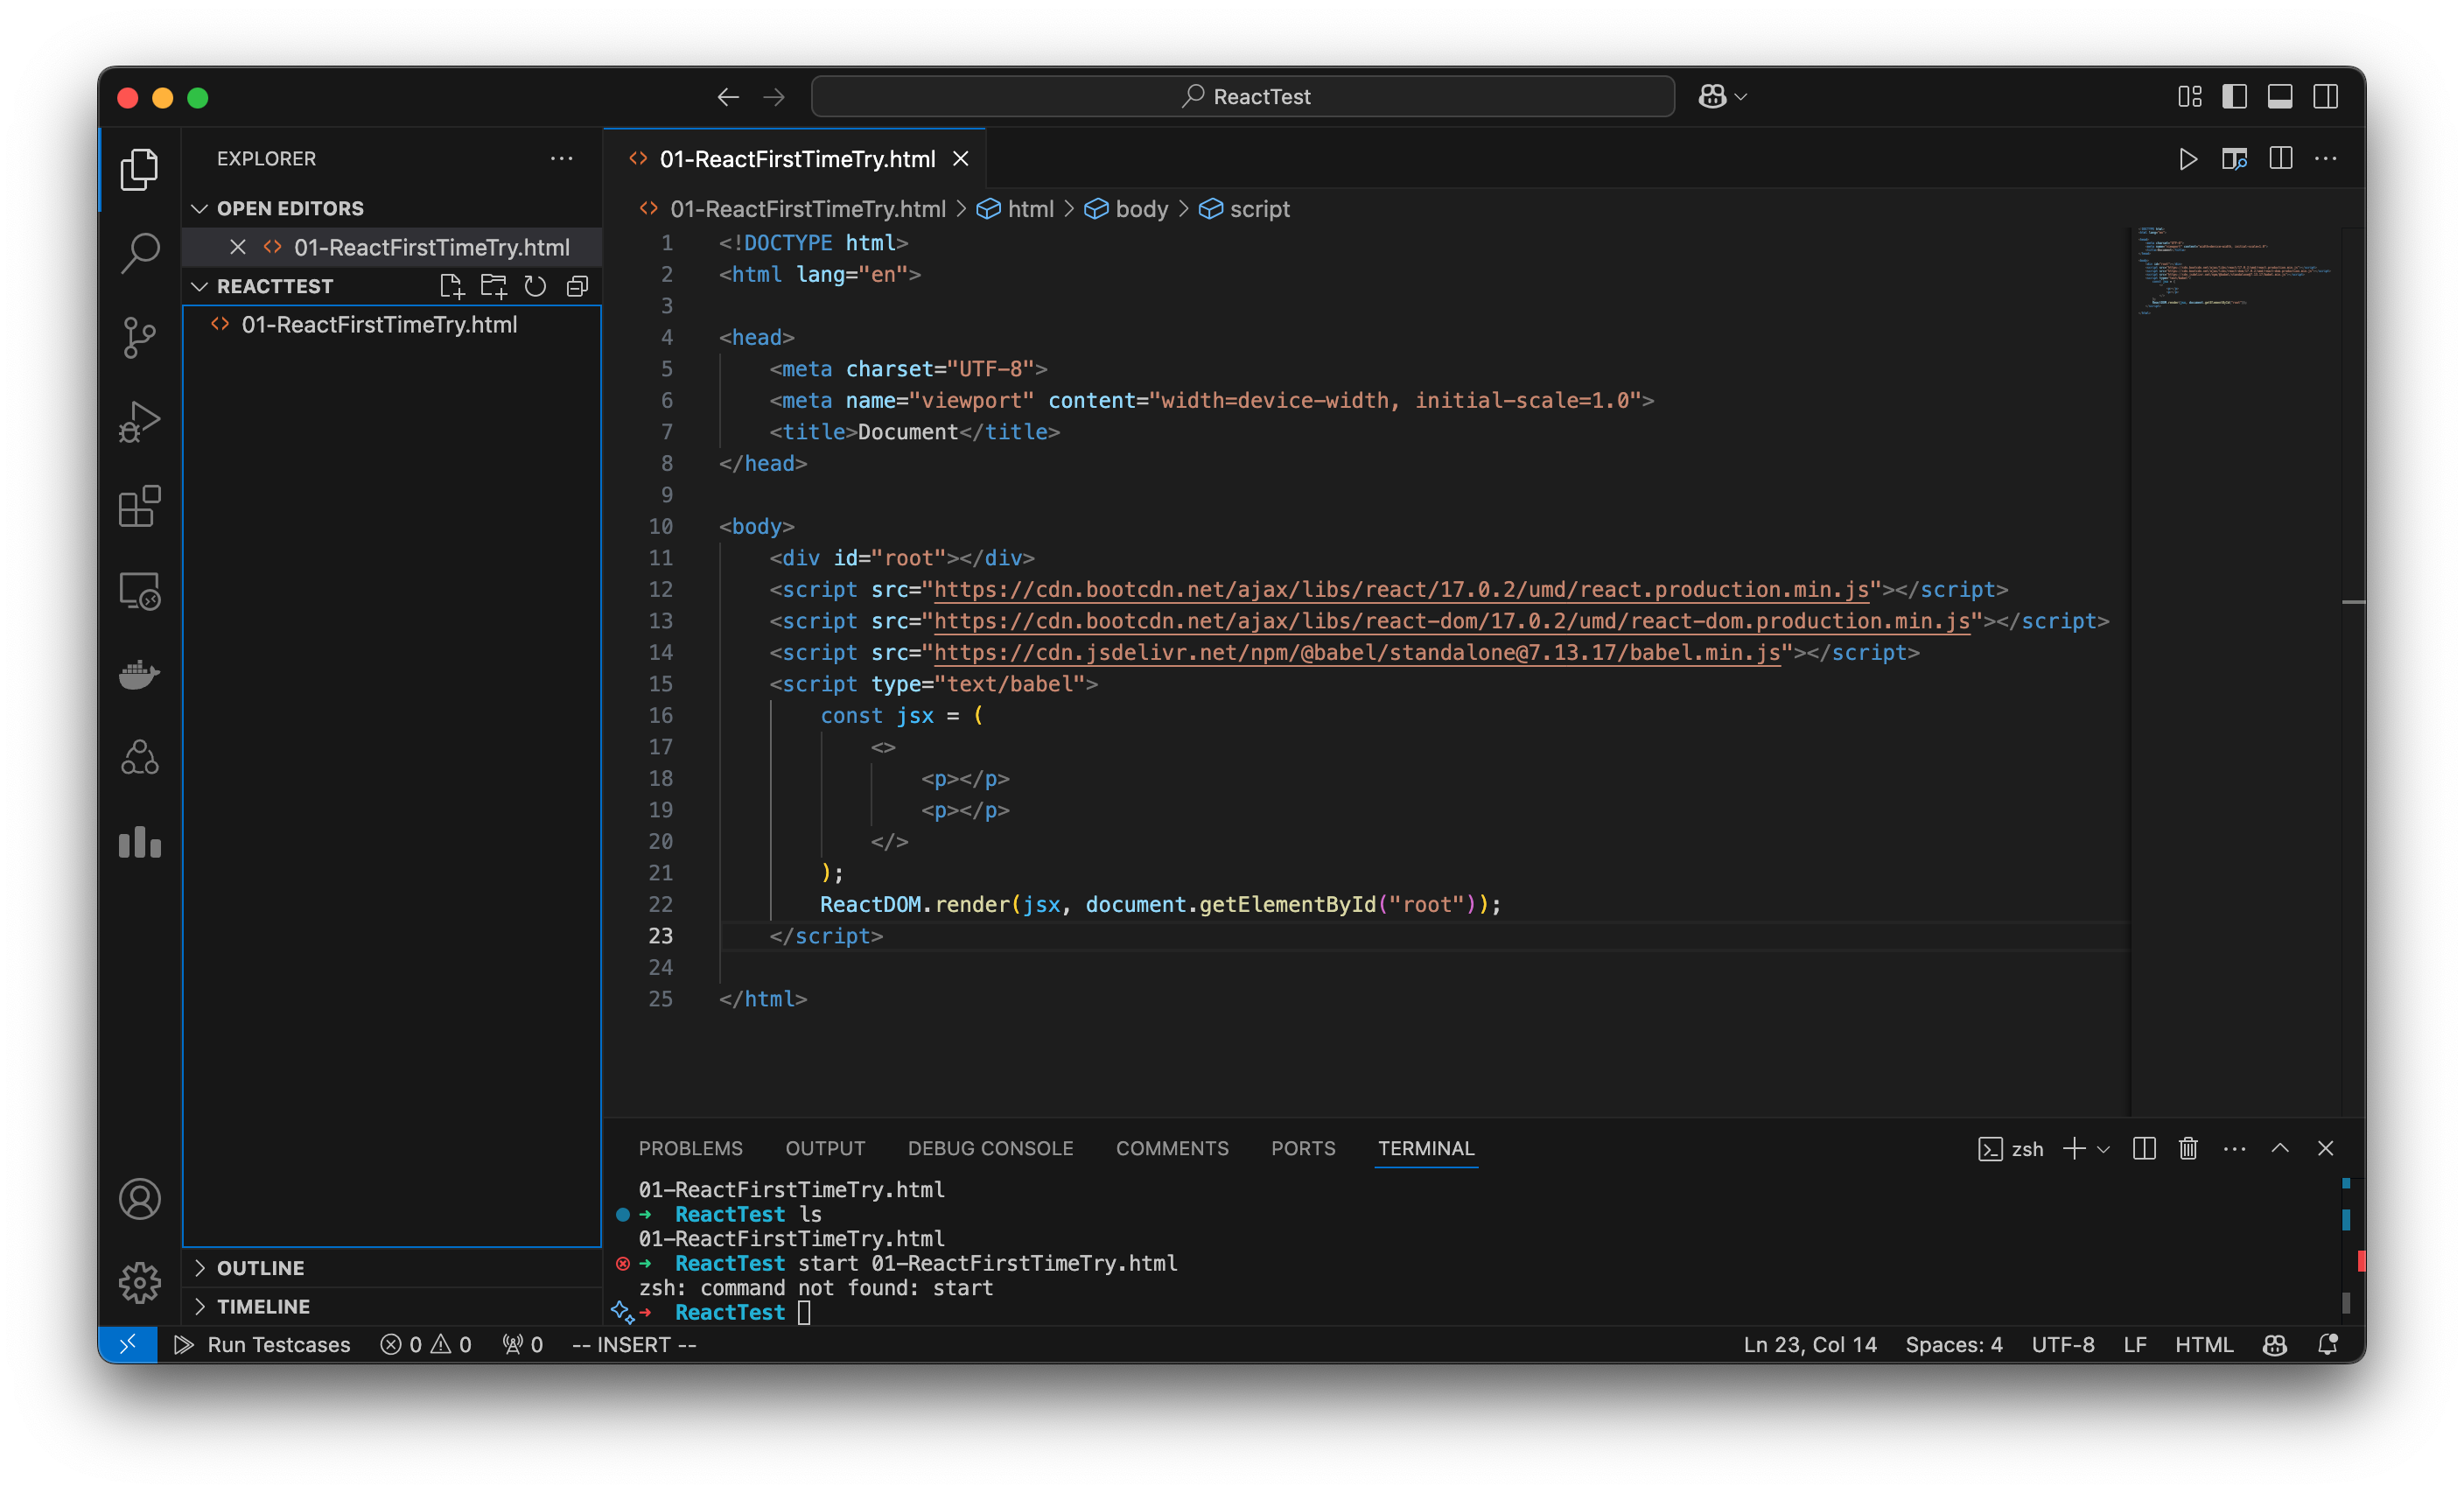Image resolution: width=2464 pixels, height=1493 pixels.
Task: Toggle the primary sidebar visibility
Action: (x=2234, y=96)
